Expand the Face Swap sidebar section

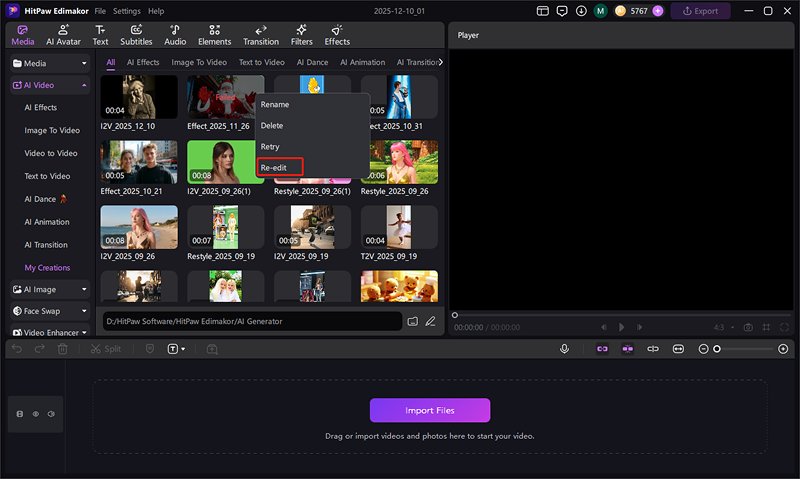(x=50, y=311)
